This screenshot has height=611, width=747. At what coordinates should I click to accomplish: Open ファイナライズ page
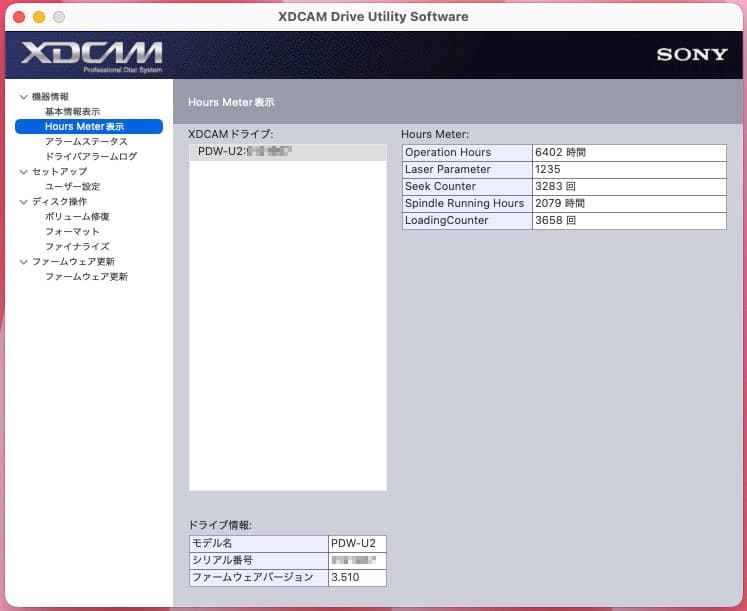(77, 246)
